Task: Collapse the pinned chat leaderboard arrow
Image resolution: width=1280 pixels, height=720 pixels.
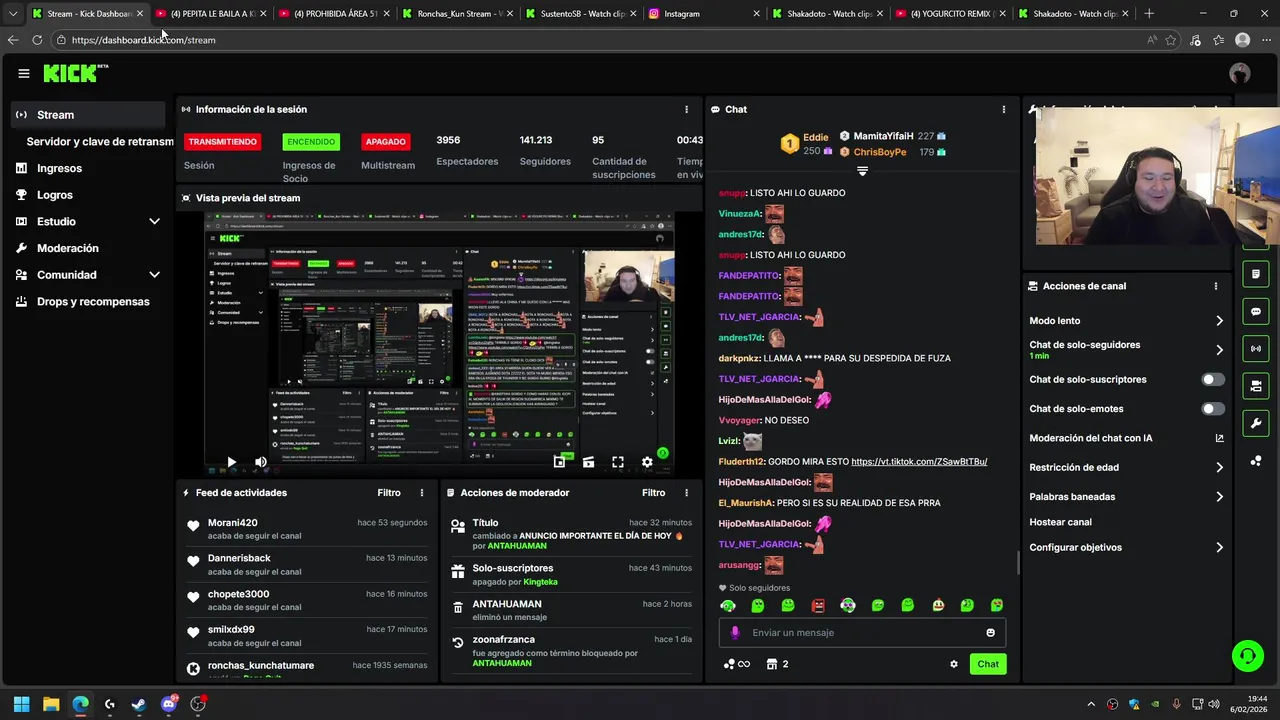Action: (x=862, y=171)
